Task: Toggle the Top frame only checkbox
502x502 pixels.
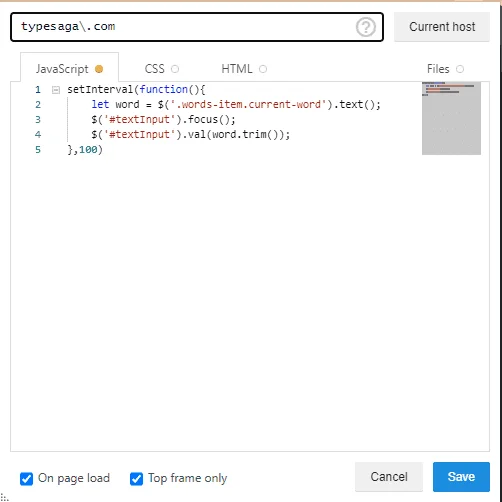Action: coord(136,479)
